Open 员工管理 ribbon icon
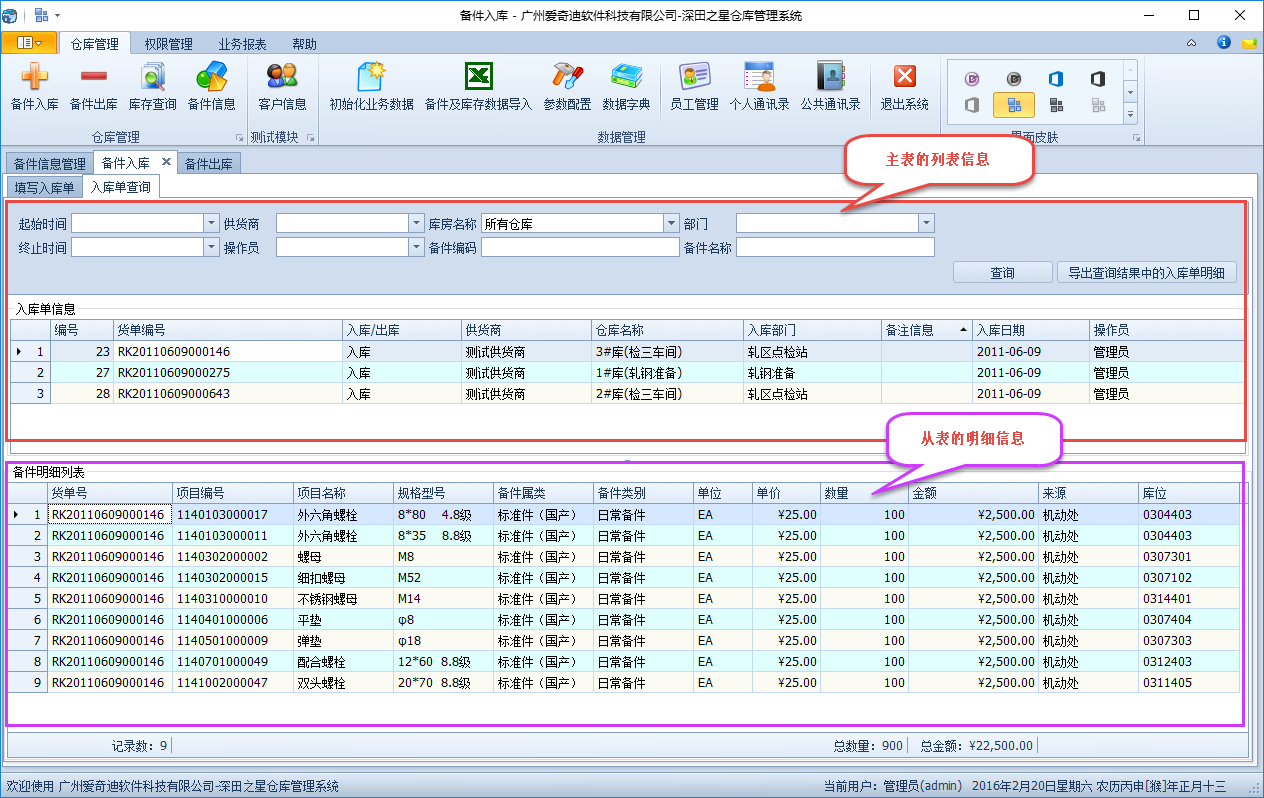 click(x=694, y=86)
